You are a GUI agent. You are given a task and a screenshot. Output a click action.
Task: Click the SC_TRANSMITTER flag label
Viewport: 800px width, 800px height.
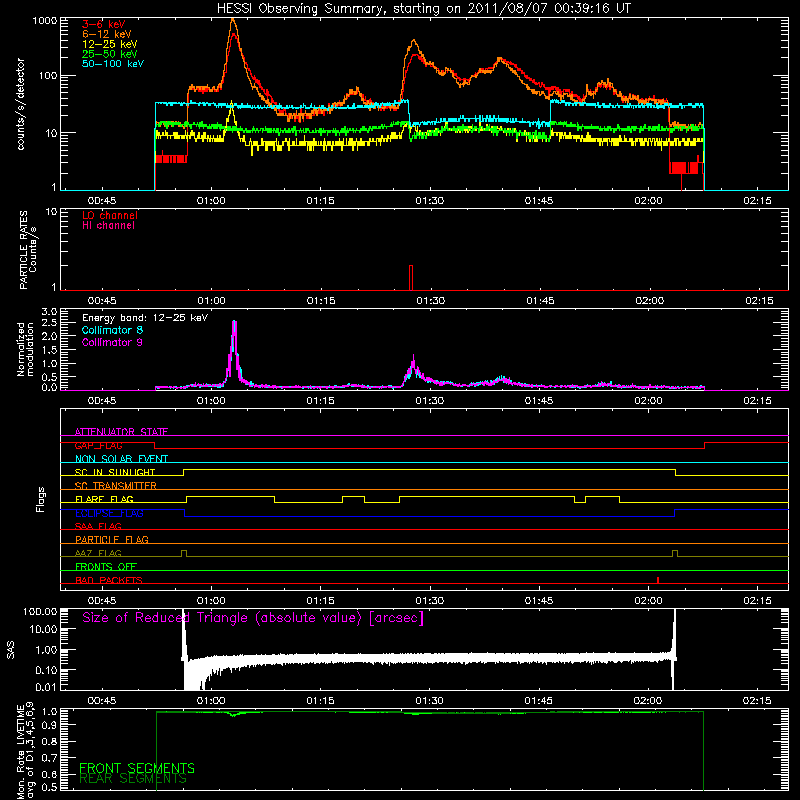pos(116,486)
